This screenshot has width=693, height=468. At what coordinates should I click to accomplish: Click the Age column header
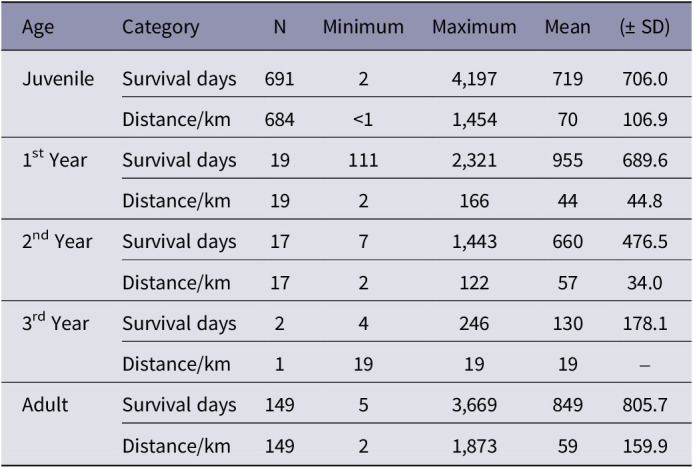[x=38, y=27]
